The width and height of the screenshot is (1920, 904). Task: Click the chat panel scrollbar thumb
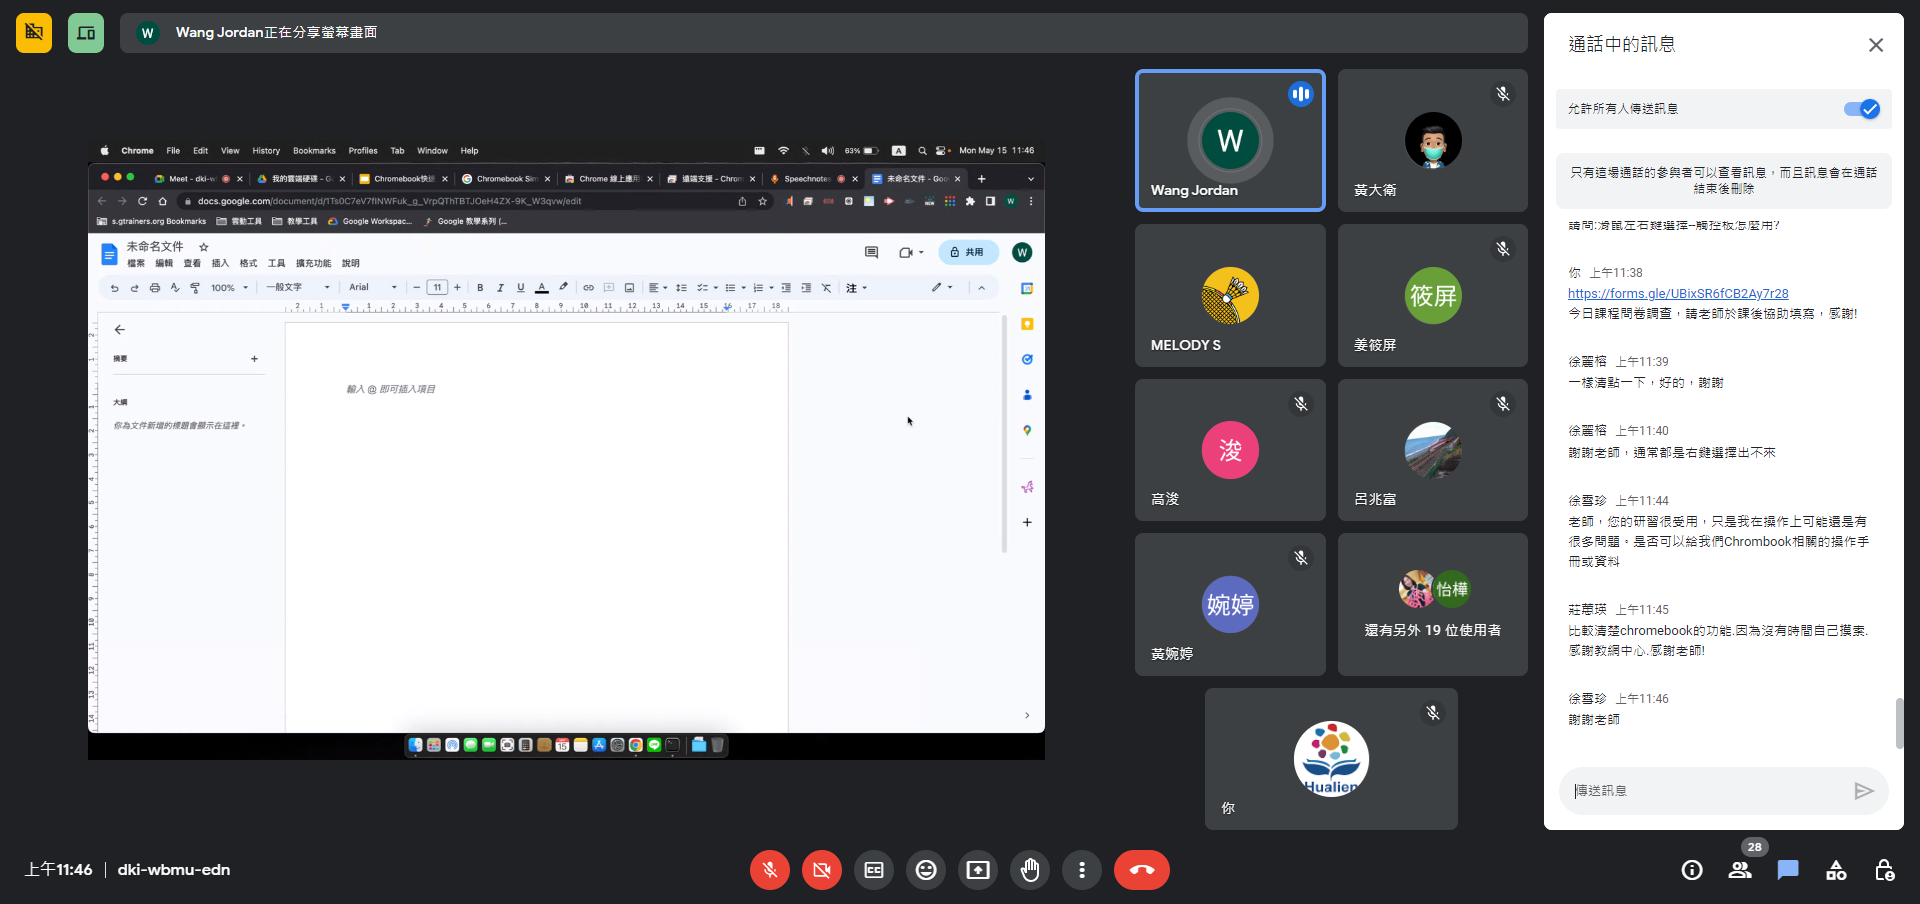pyautogui.click(x=1899, y=722)
